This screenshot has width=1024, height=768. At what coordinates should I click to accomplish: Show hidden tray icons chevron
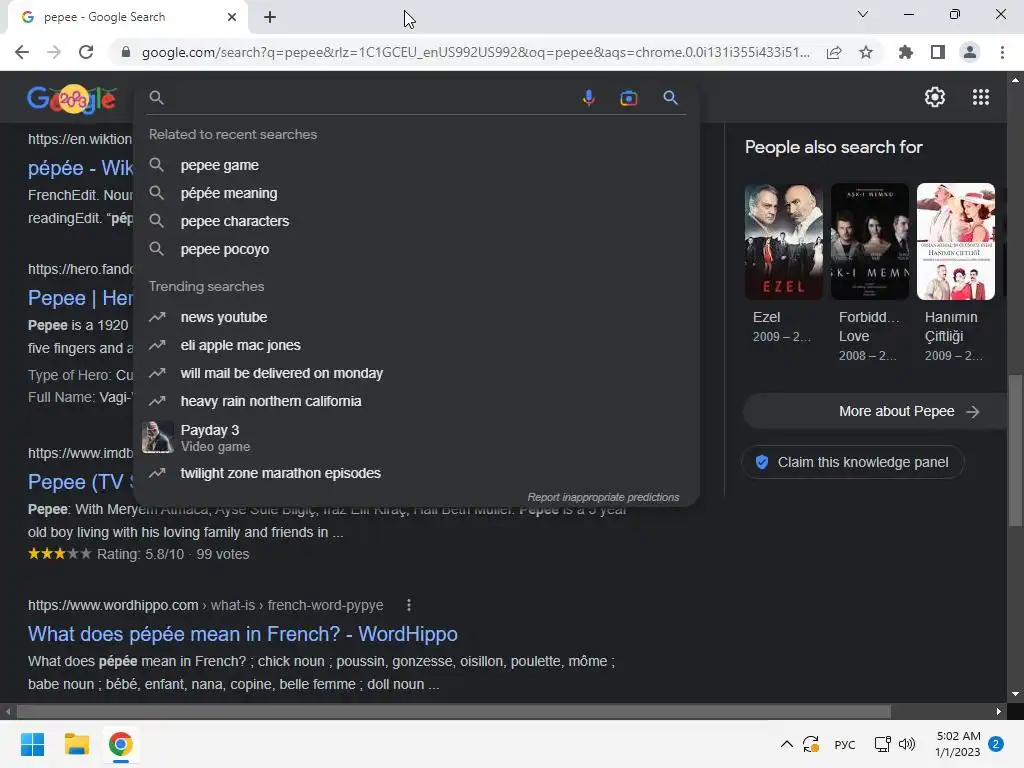(787, 744)
